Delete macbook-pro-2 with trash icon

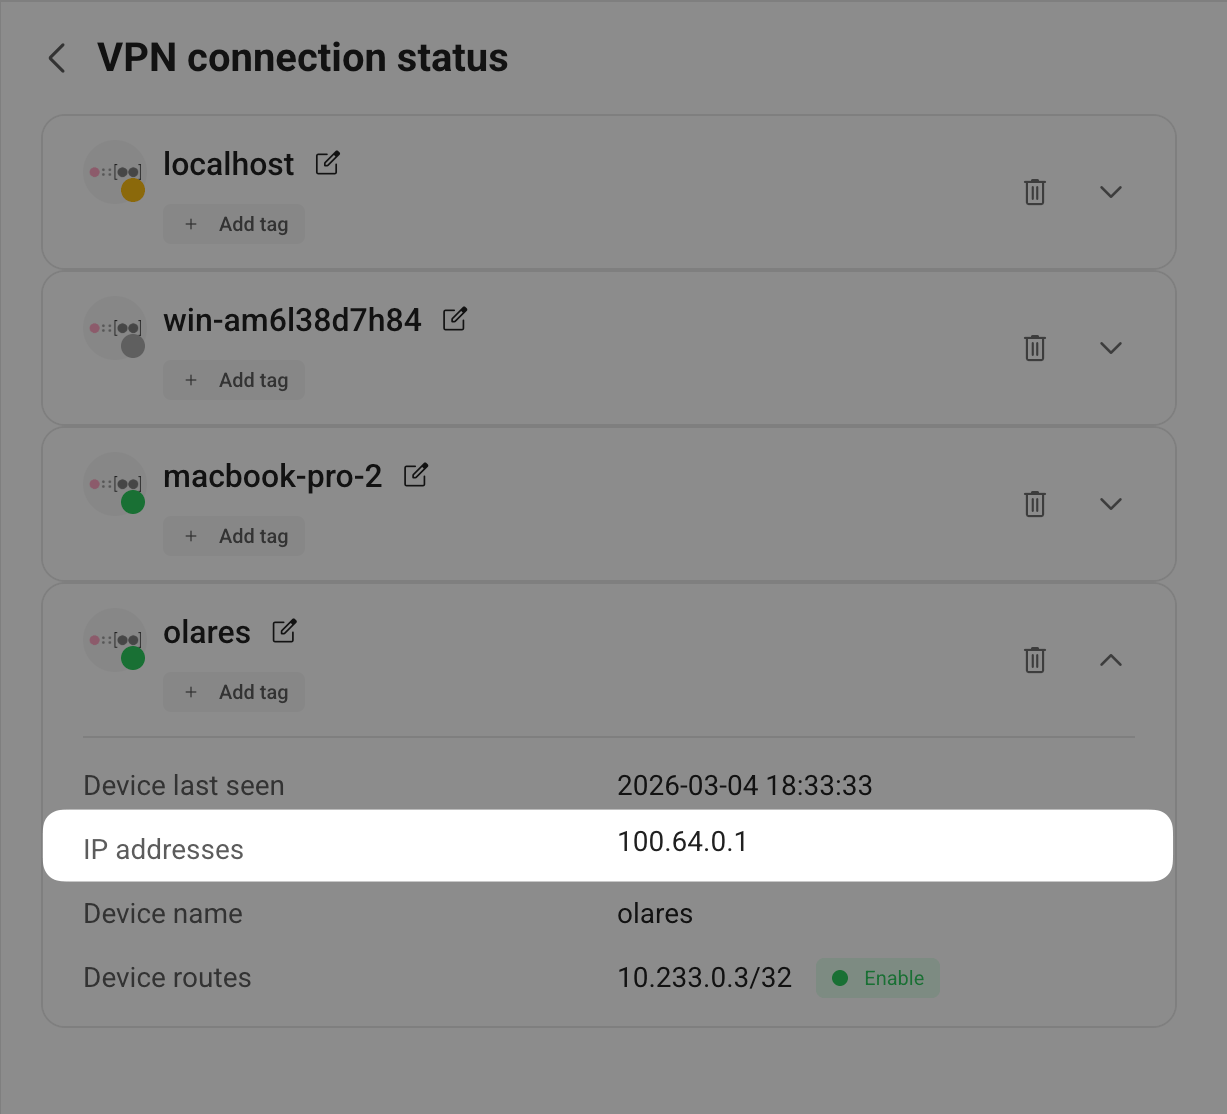pos(1034,504)
